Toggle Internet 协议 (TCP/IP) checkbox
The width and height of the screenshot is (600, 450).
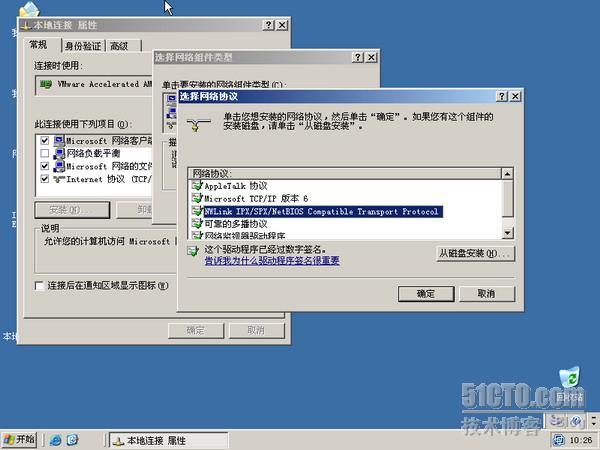click(45, 179)
